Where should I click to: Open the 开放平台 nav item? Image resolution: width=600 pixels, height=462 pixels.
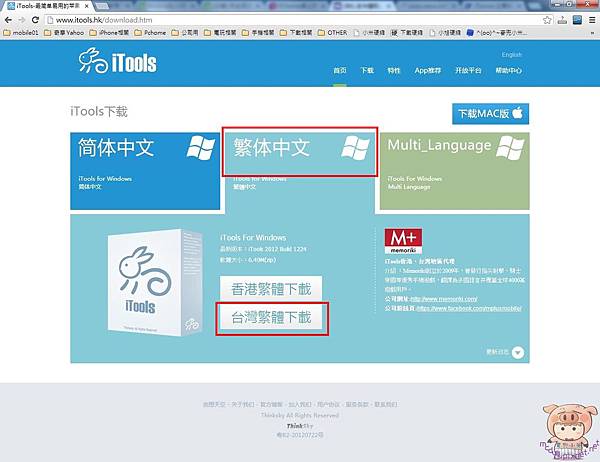coord(468,70)
